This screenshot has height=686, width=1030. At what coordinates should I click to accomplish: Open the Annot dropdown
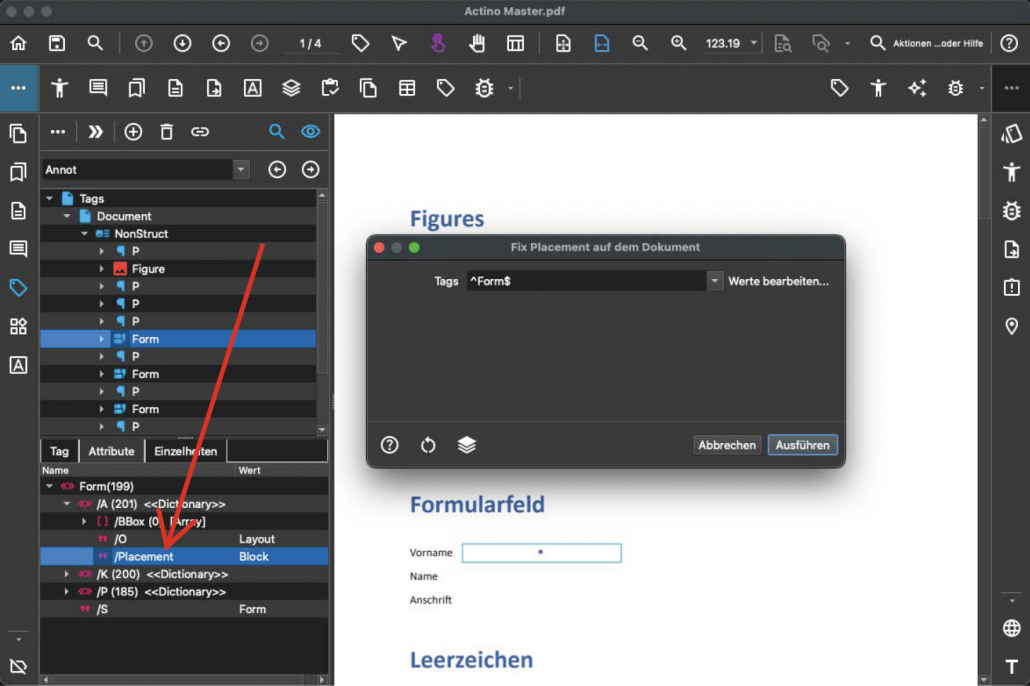pyautogui.click(x=239, y=169)
